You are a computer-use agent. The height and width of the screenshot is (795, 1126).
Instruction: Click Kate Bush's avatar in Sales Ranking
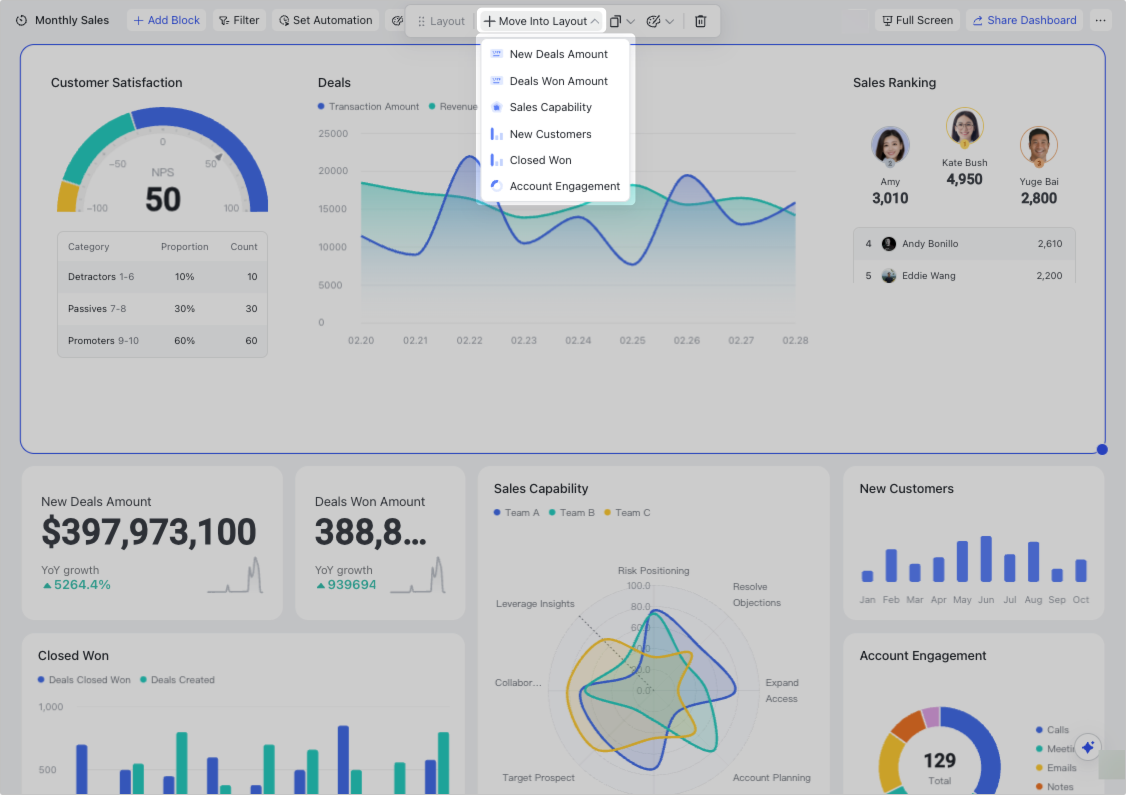[x=964, y=127]
